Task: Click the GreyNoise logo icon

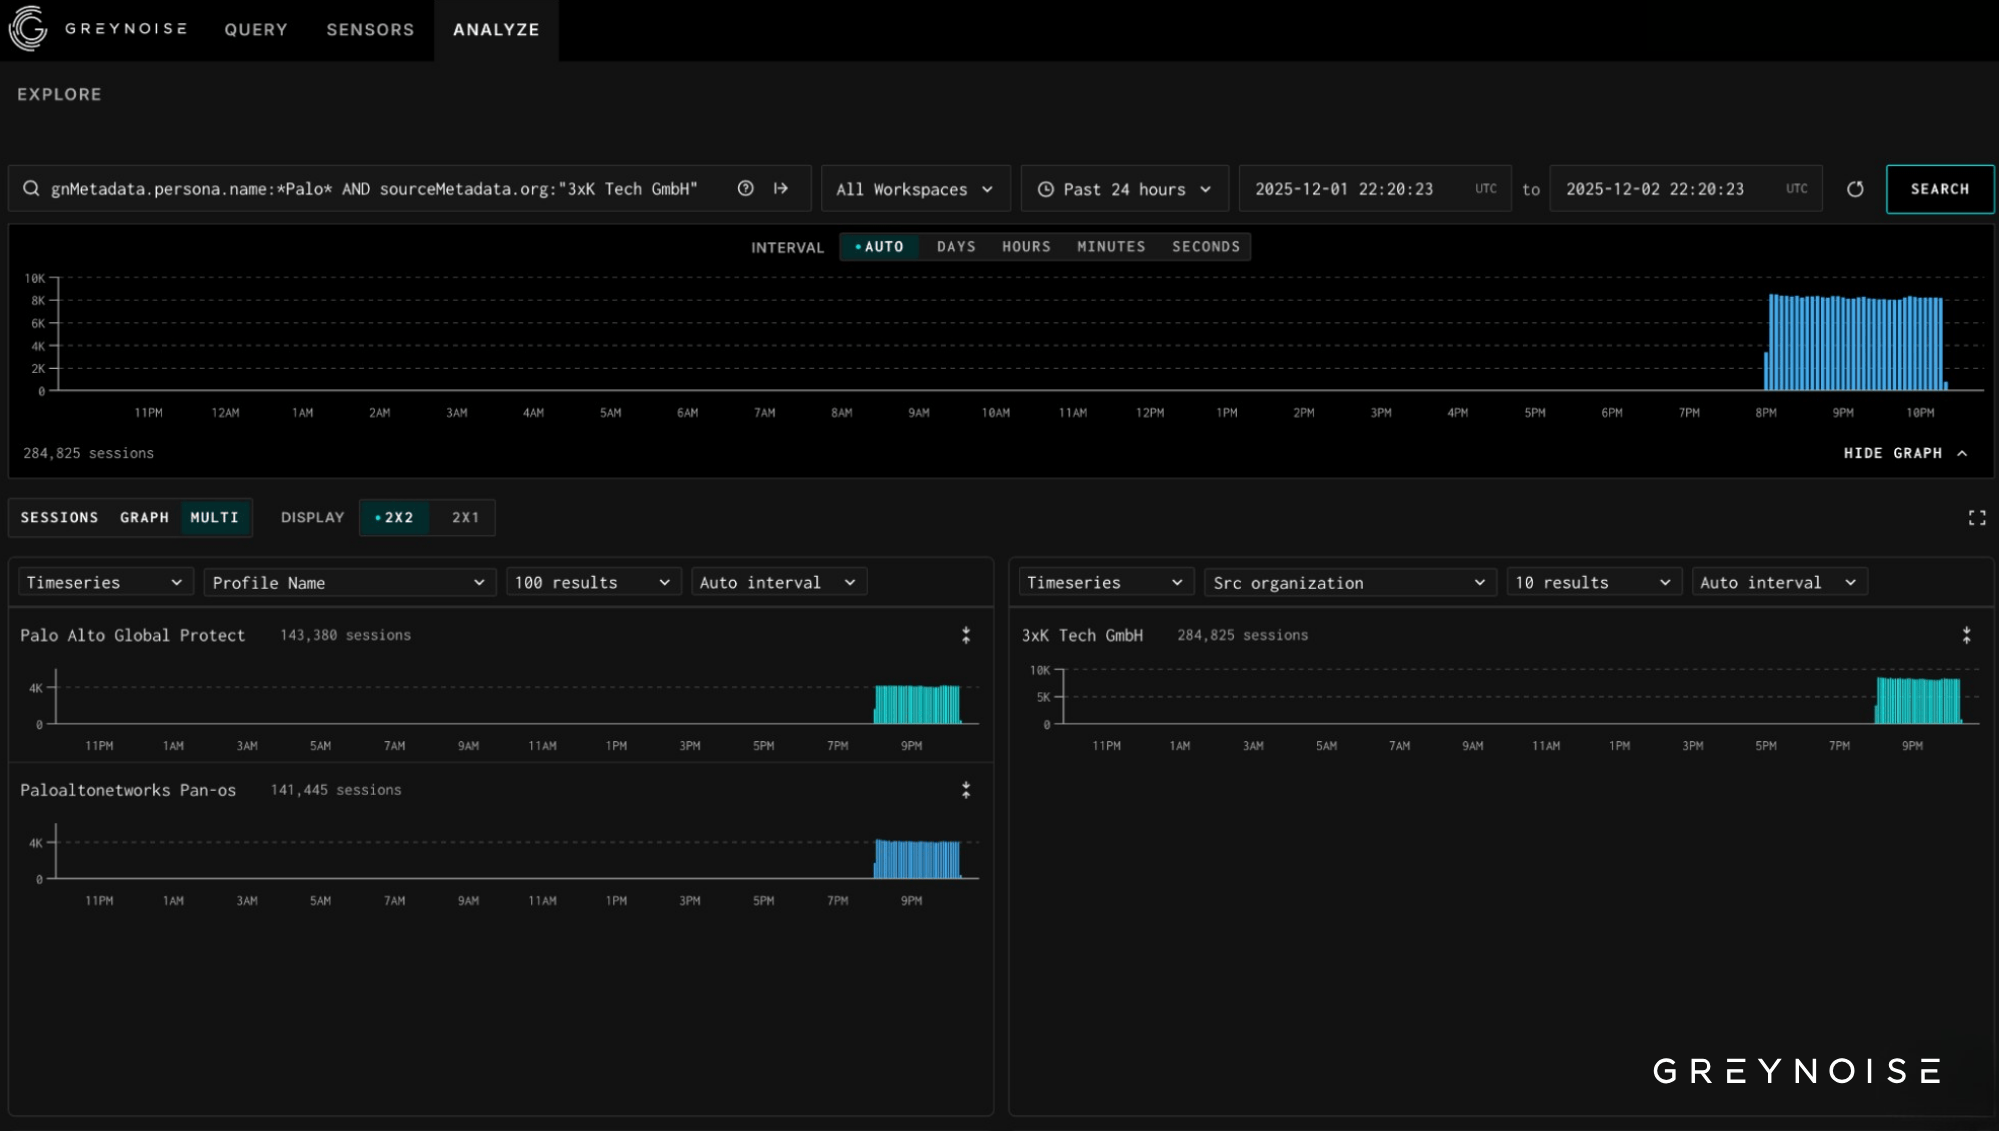Action: [28, 28]
